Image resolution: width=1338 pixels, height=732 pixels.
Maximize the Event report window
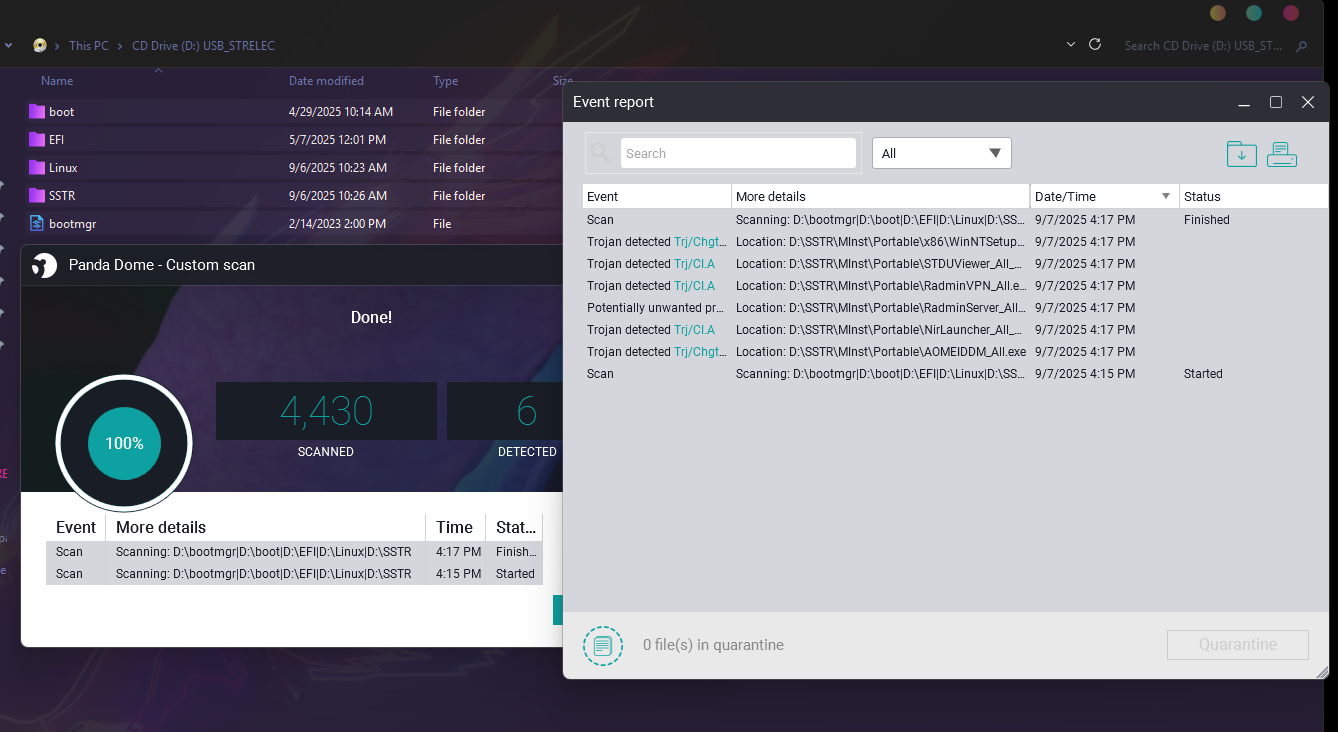tap(1276, 102)
